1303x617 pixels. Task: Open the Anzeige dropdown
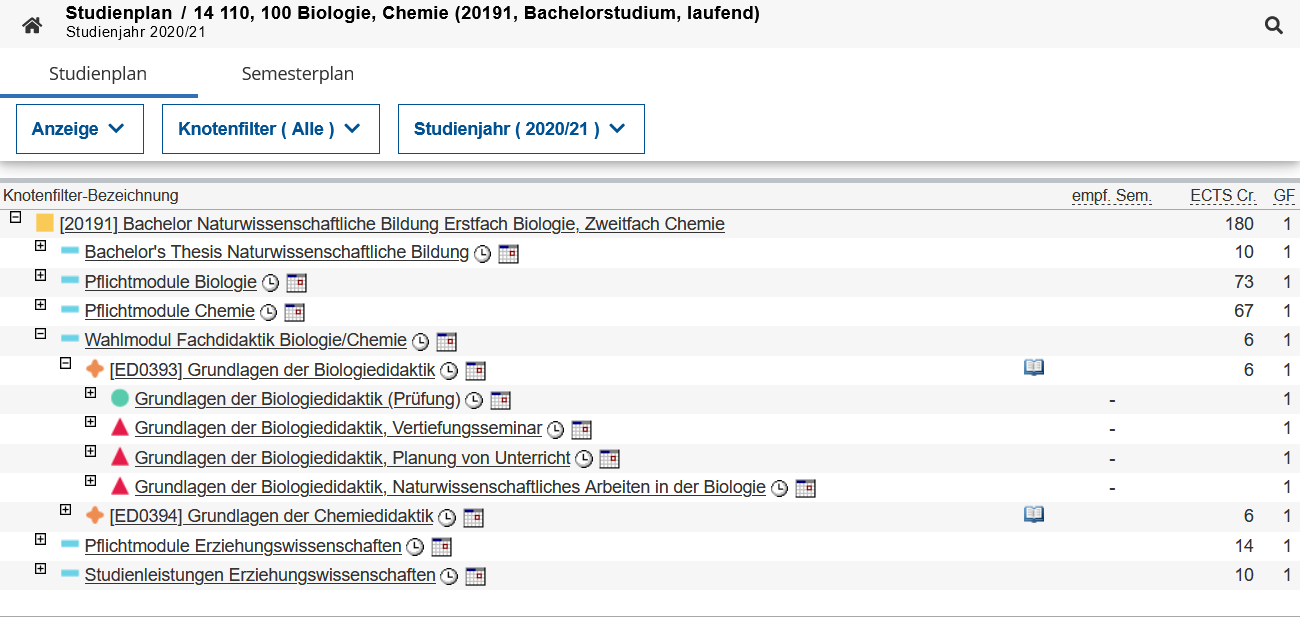79,129
